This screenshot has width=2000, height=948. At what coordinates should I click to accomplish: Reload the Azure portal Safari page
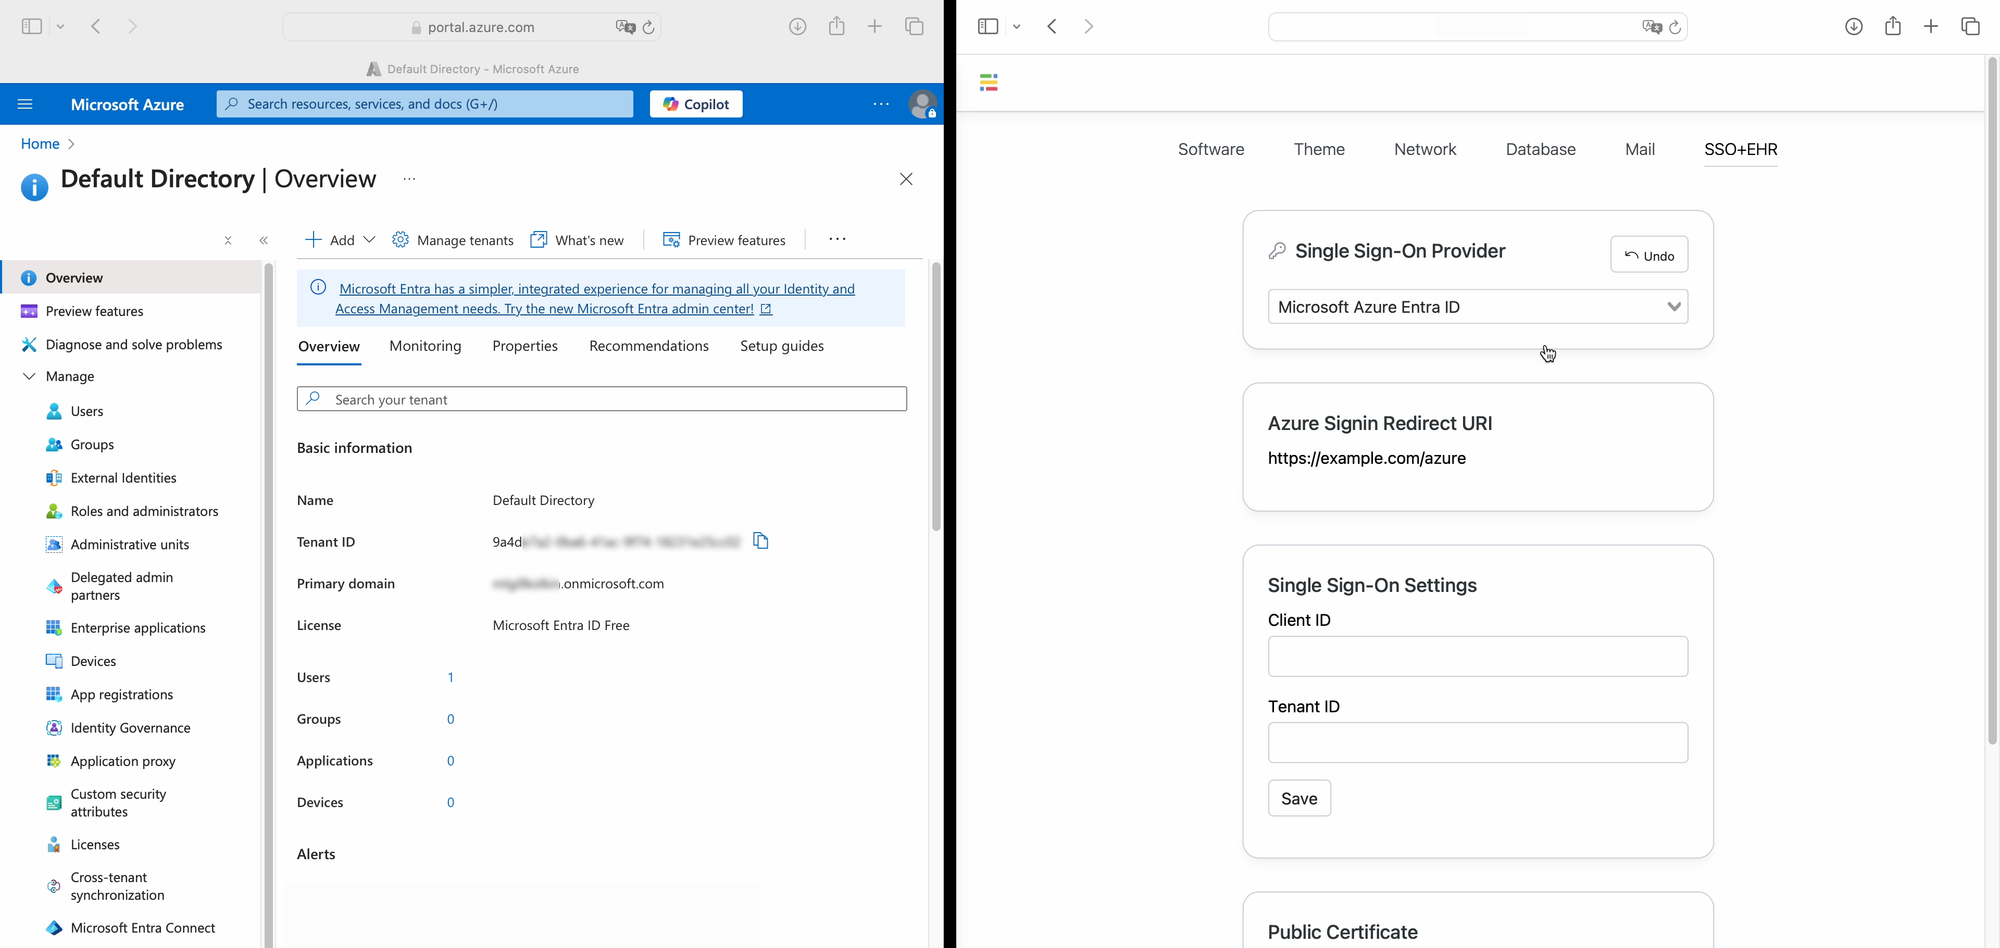pos(649,27)
